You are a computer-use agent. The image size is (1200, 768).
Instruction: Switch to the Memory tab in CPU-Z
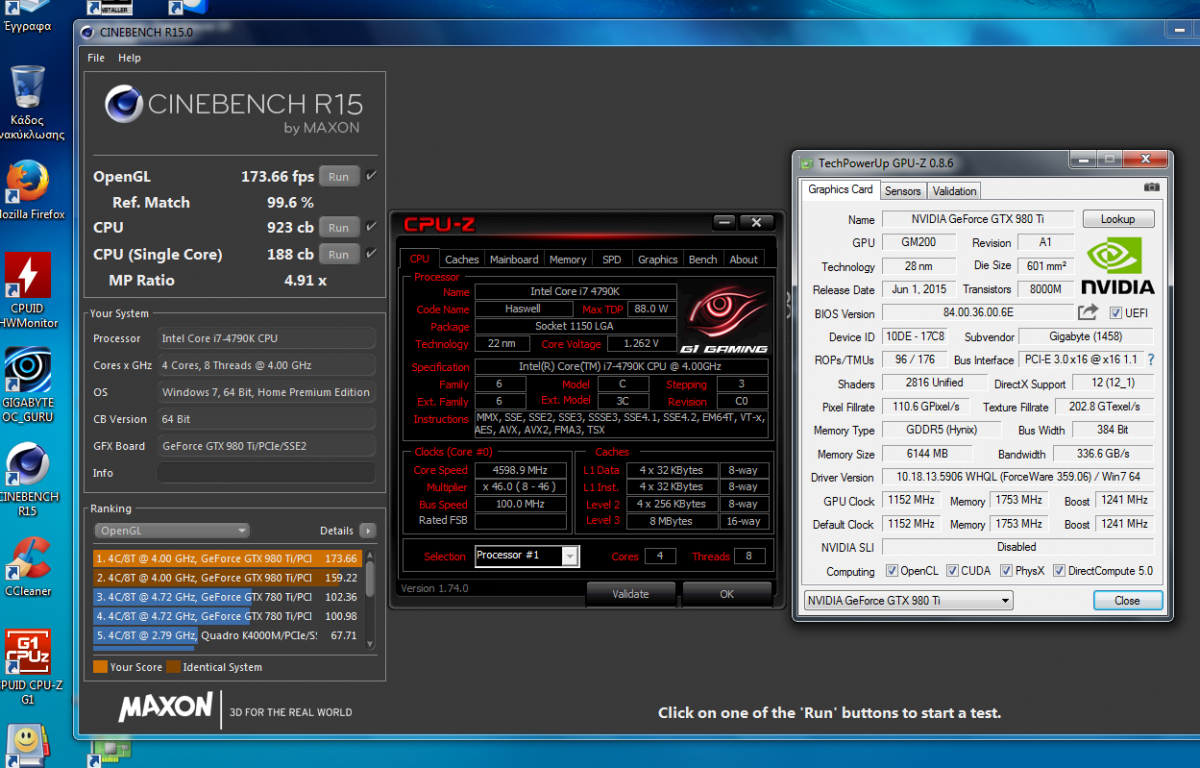coord(568,260)
